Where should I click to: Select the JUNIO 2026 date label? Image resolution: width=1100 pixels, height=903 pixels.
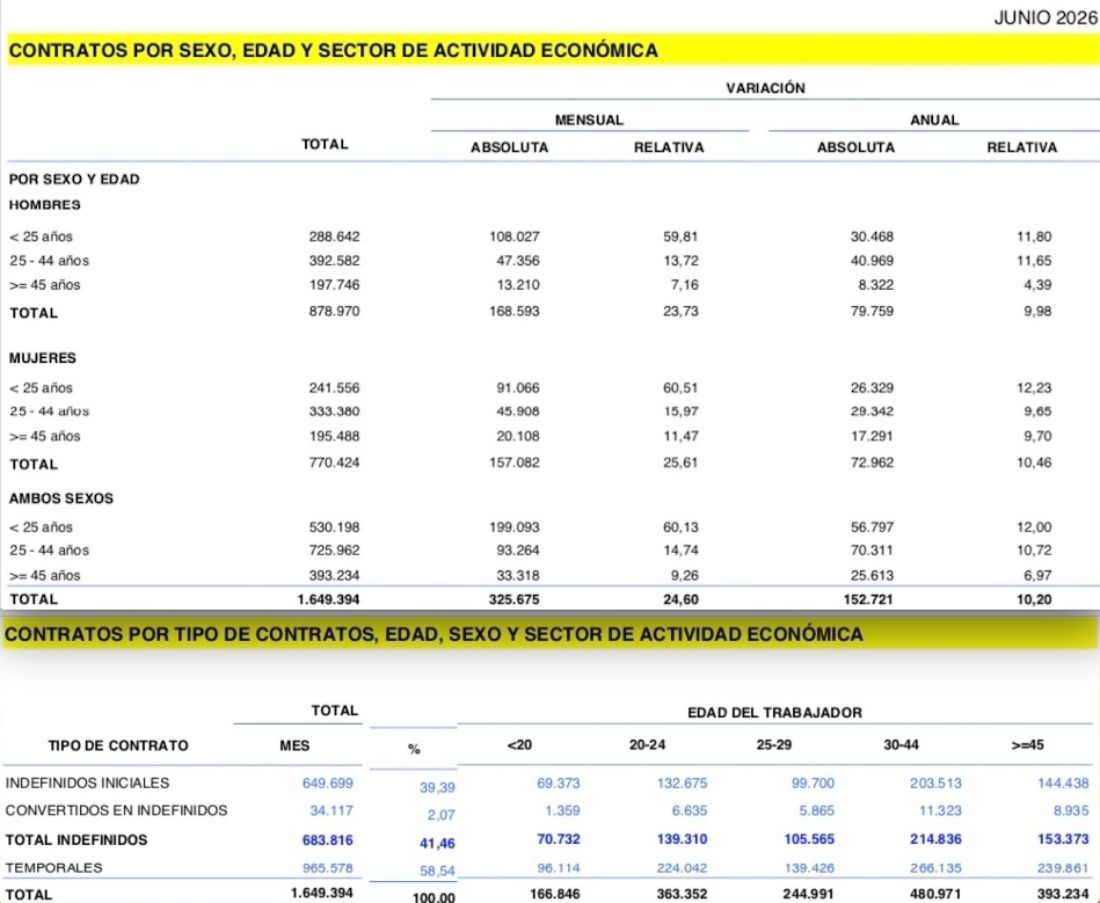click(x=1045, y=18)
